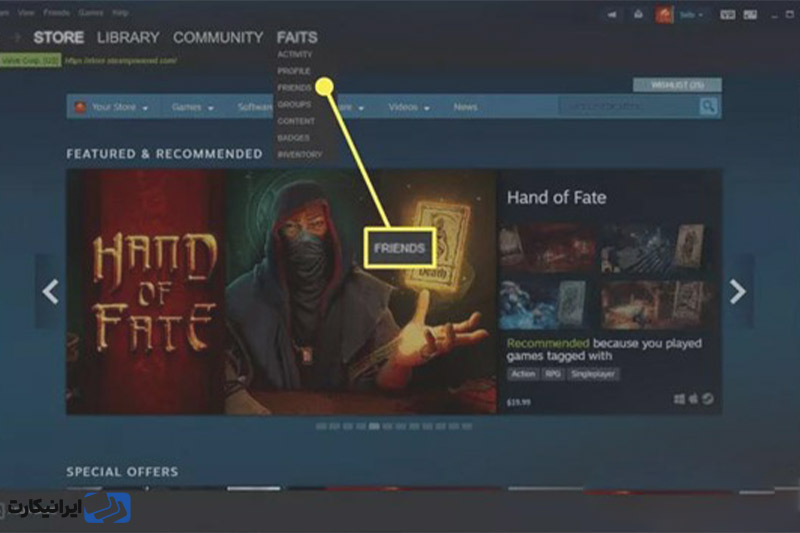Viewport: 800px width, 533px height.
Task: Open the View menu
Action: (x=26, y=12)
